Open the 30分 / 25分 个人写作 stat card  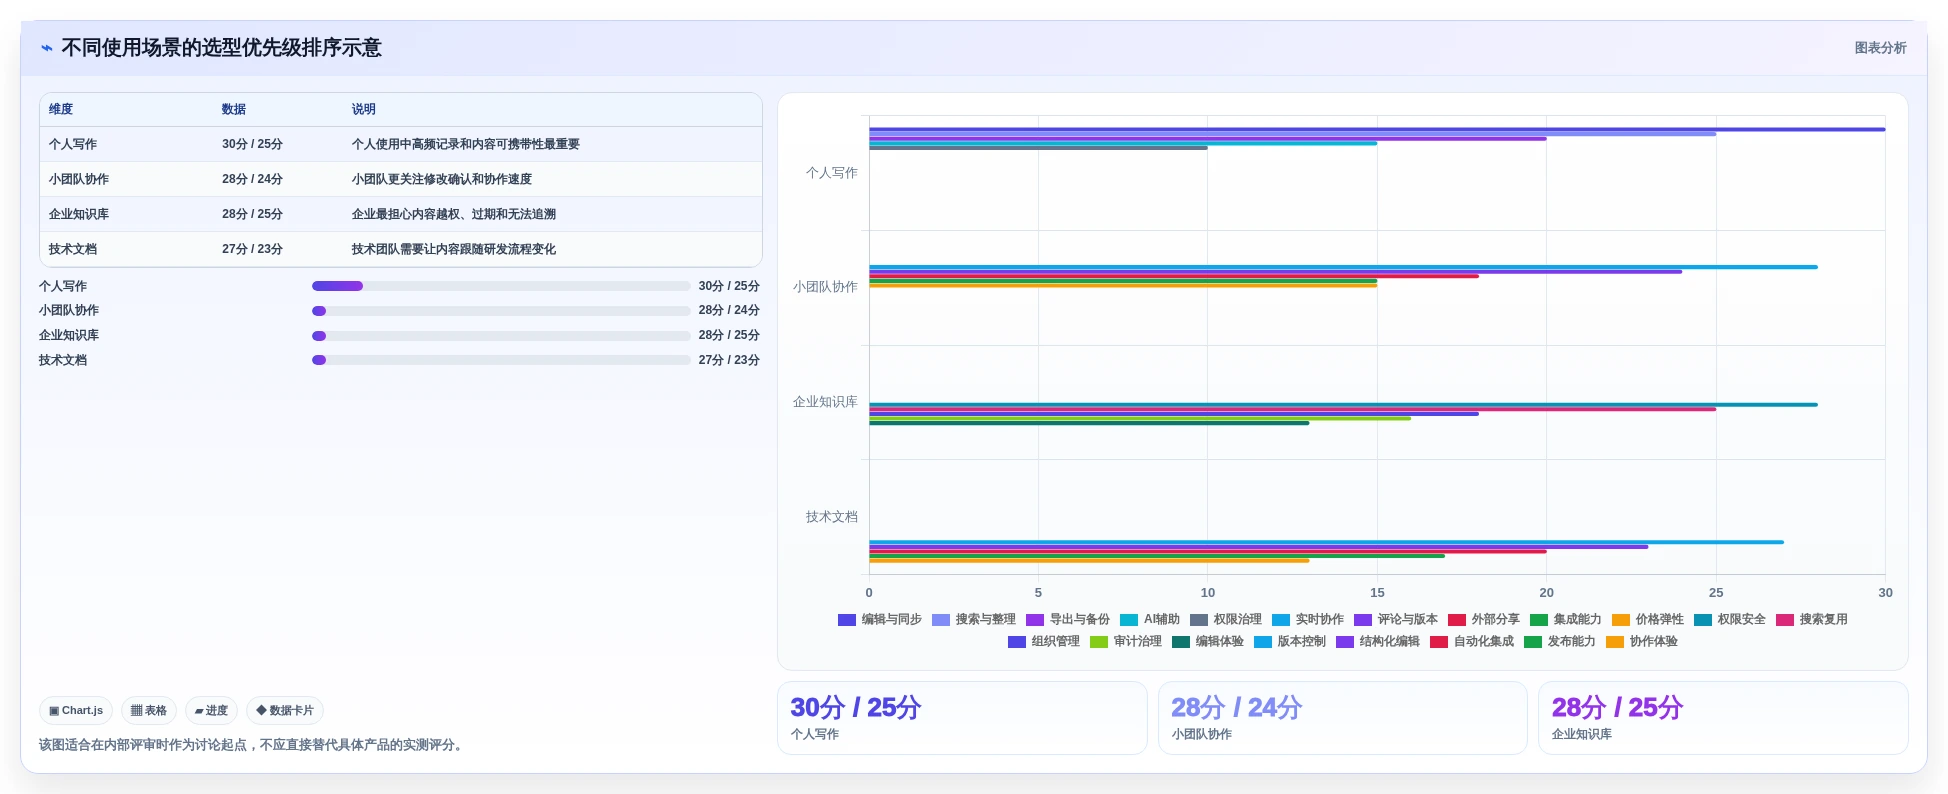pos(962,718)
